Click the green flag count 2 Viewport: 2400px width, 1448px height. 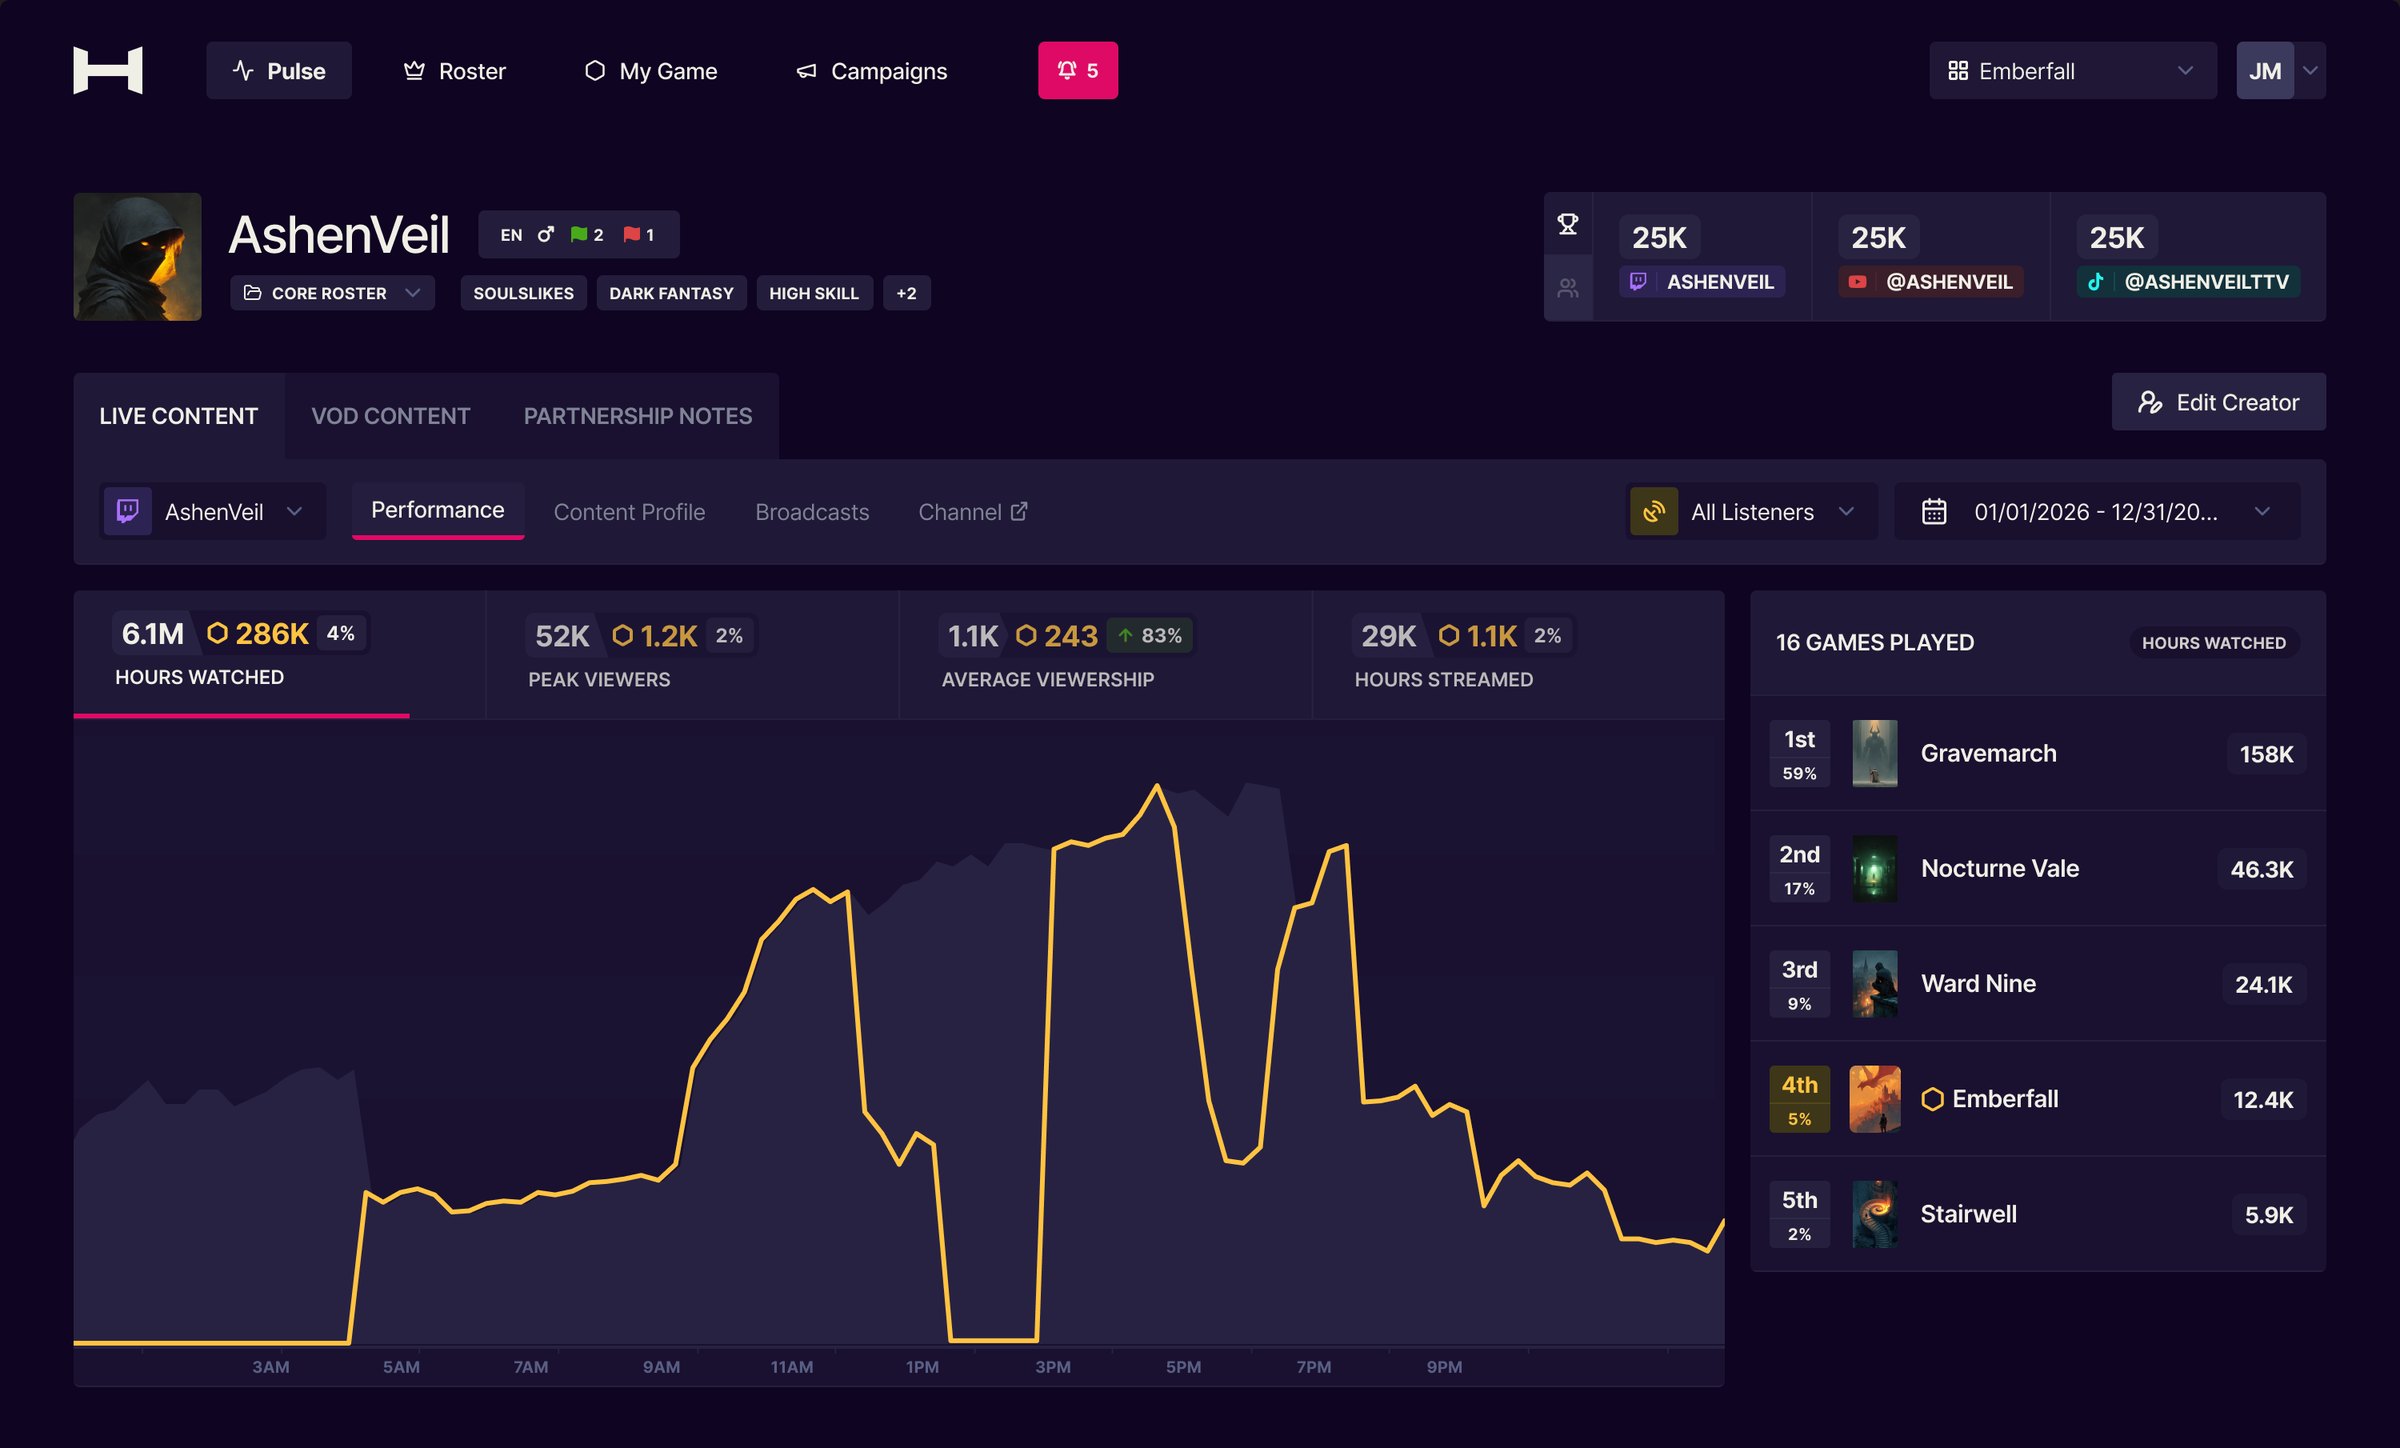click(x=587, y=235)
